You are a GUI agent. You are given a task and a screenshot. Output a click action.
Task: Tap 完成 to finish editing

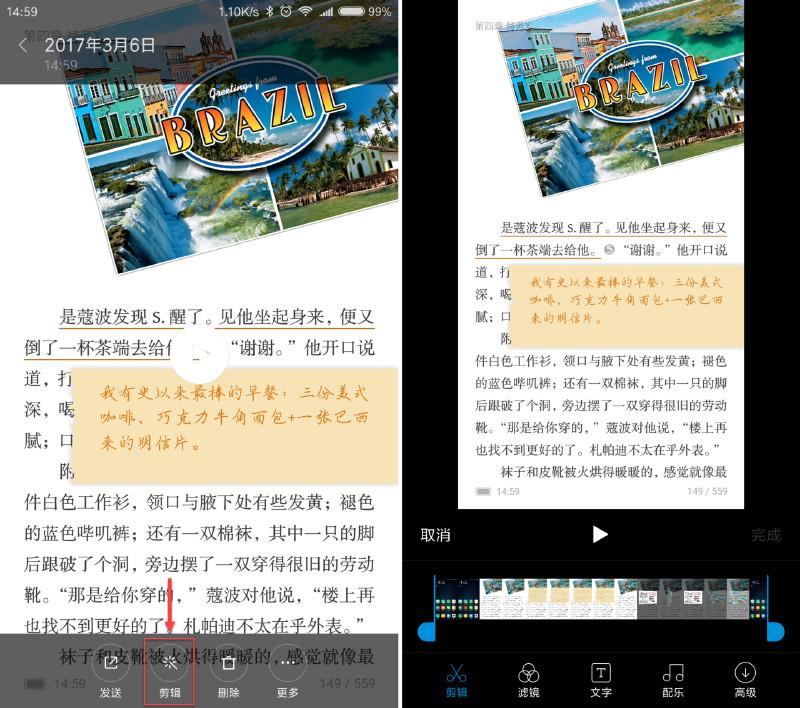point(766,535)
